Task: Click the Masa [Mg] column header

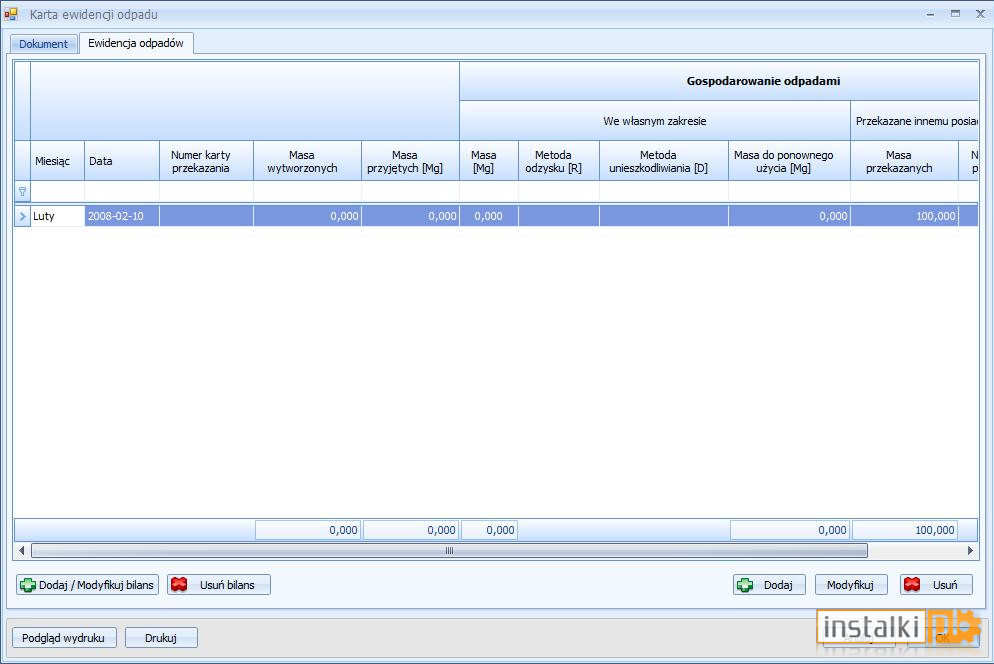Action: (489, 161)
